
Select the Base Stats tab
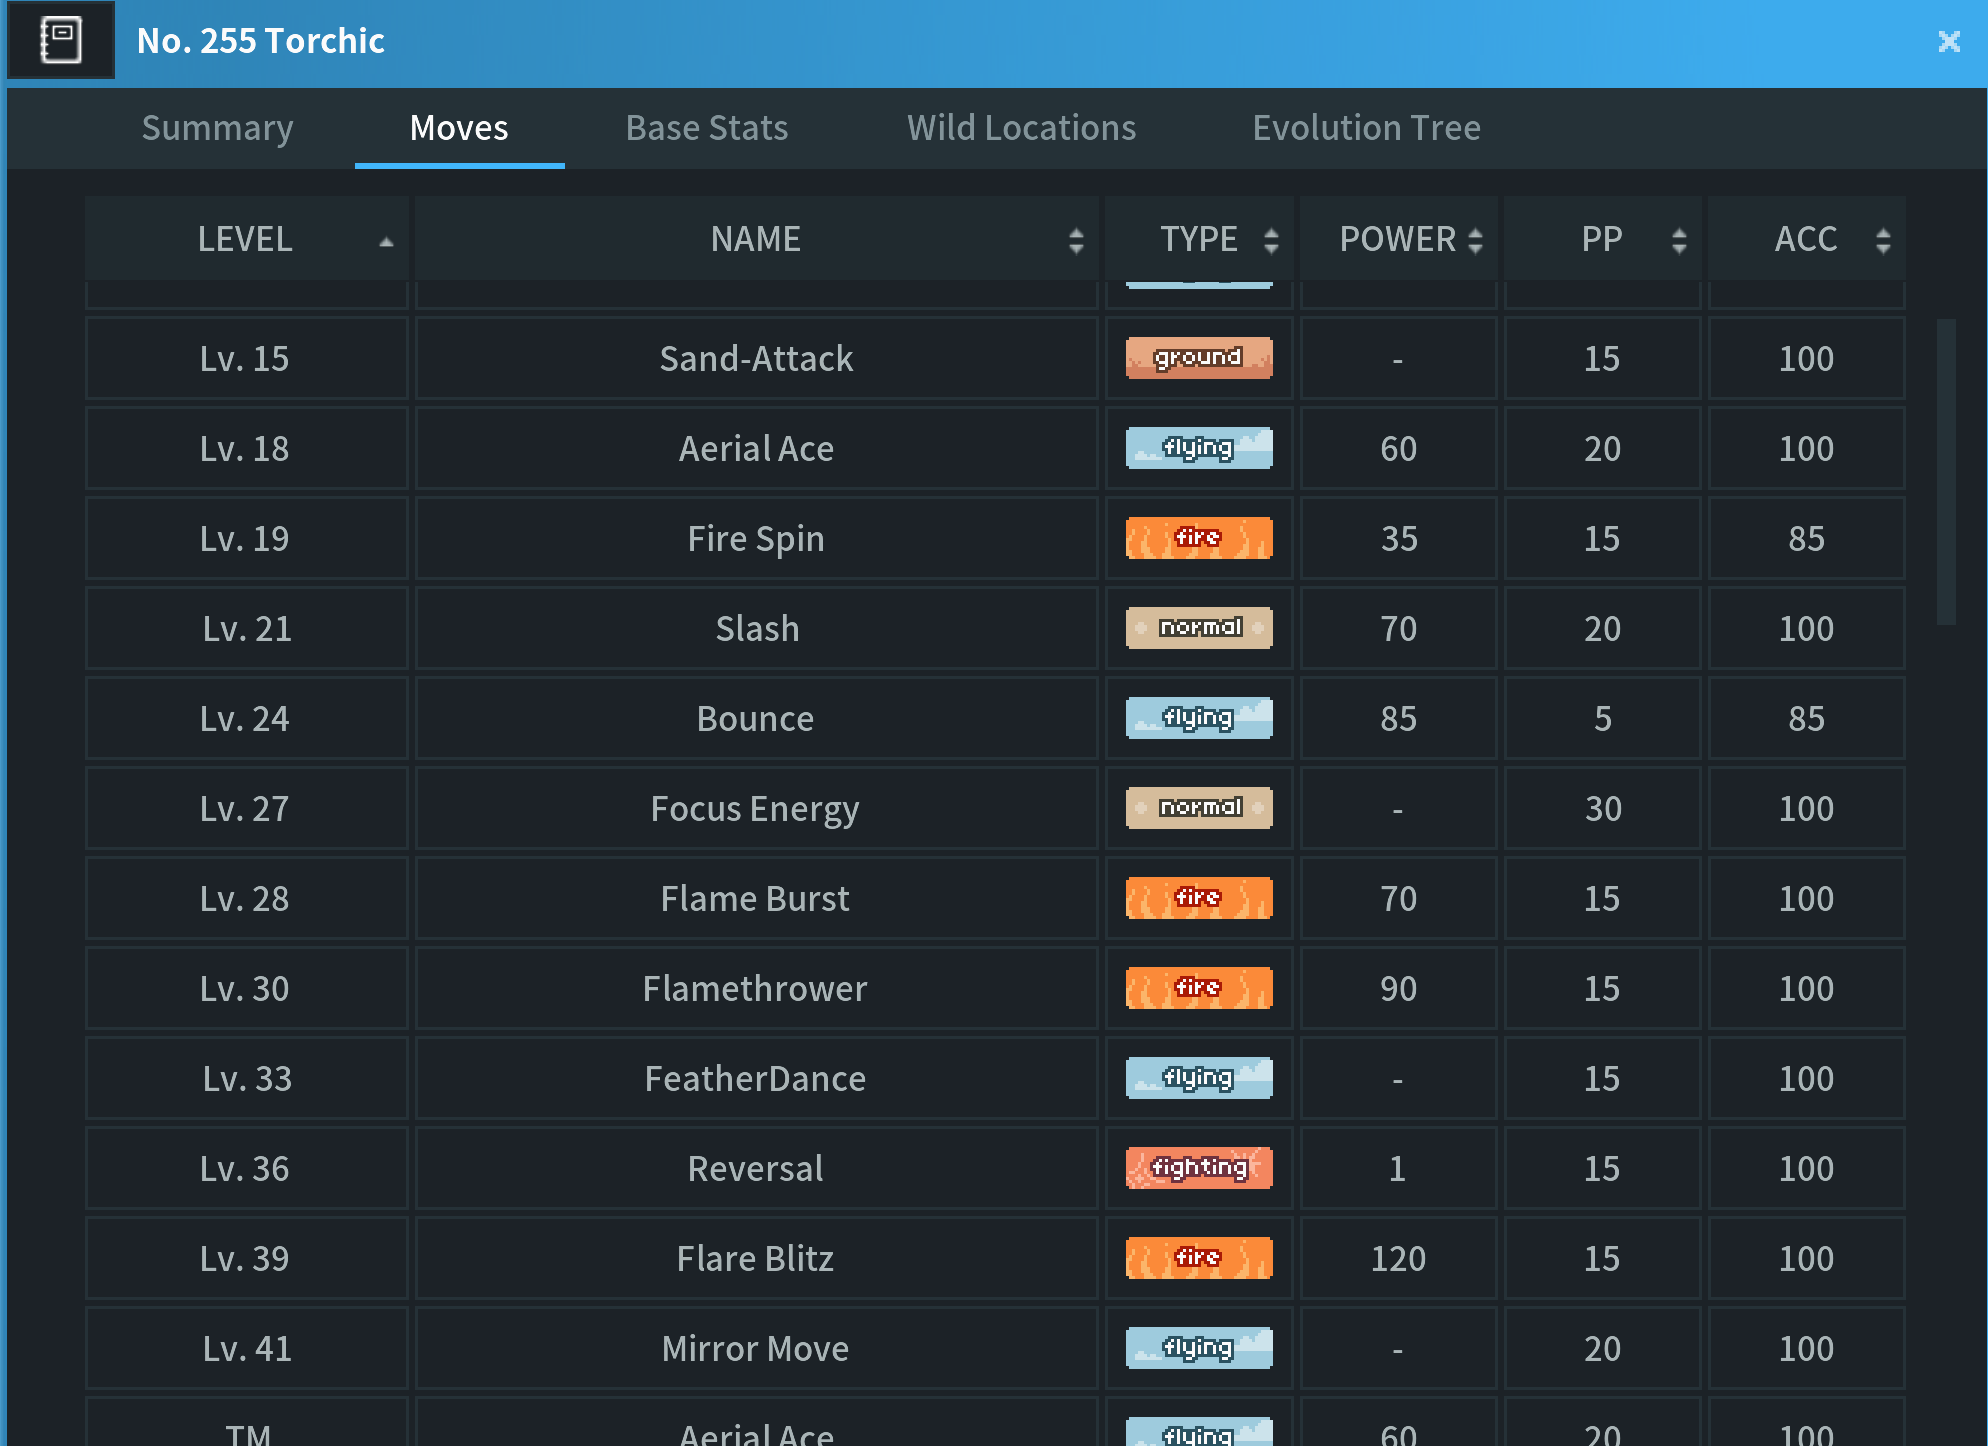tap(705, 127)
